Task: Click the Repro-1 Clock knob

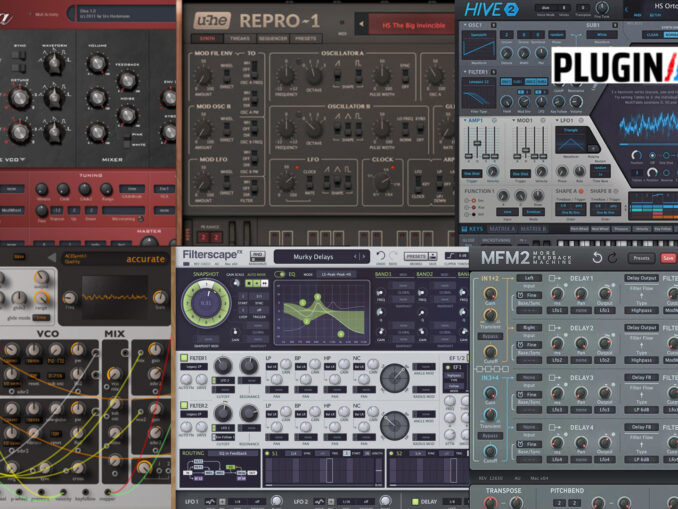Action: tap(382, 181)
